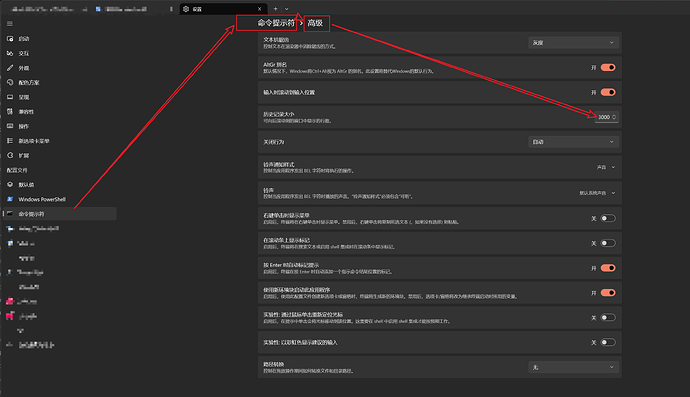Open the 路径转换 dropdown showing 无
The image size is (690, 397).
[x=573, y=367]
